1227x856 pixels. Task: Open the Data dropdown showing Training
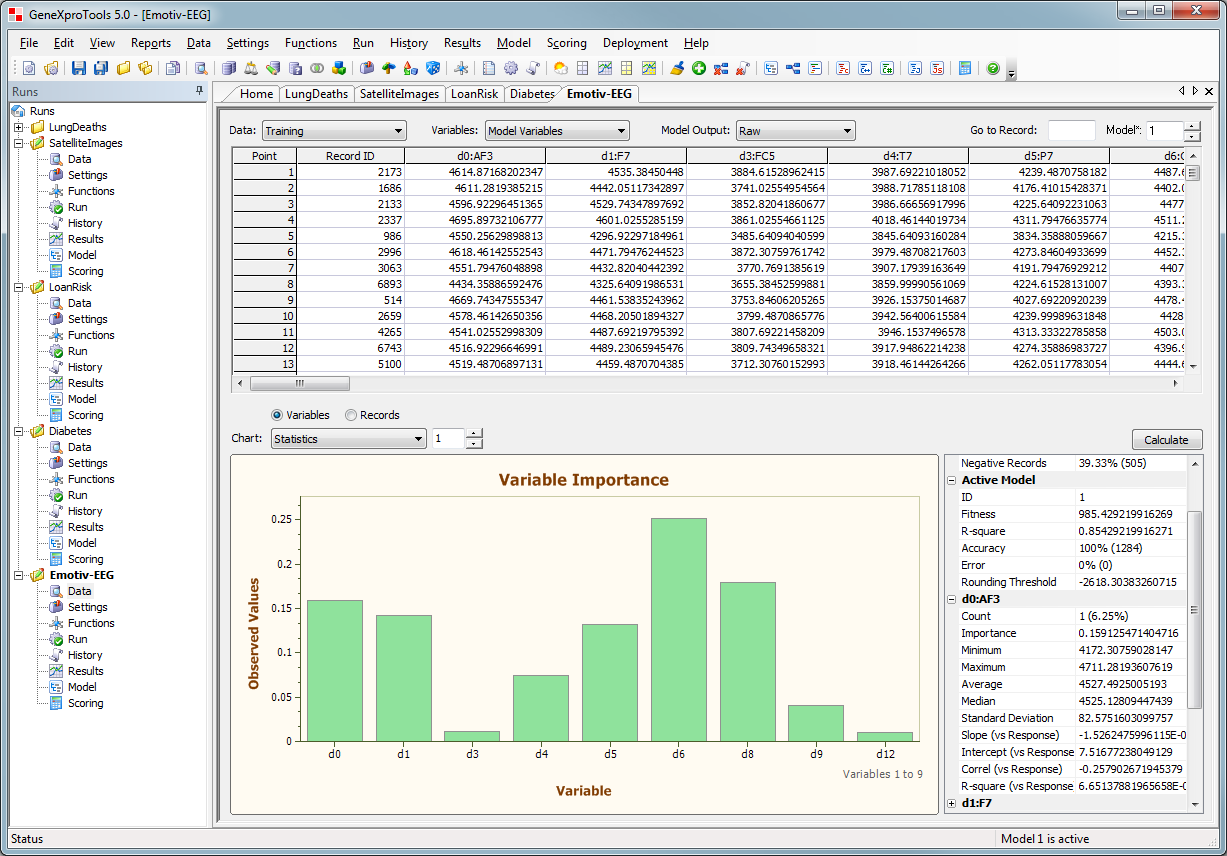point(334,130)
